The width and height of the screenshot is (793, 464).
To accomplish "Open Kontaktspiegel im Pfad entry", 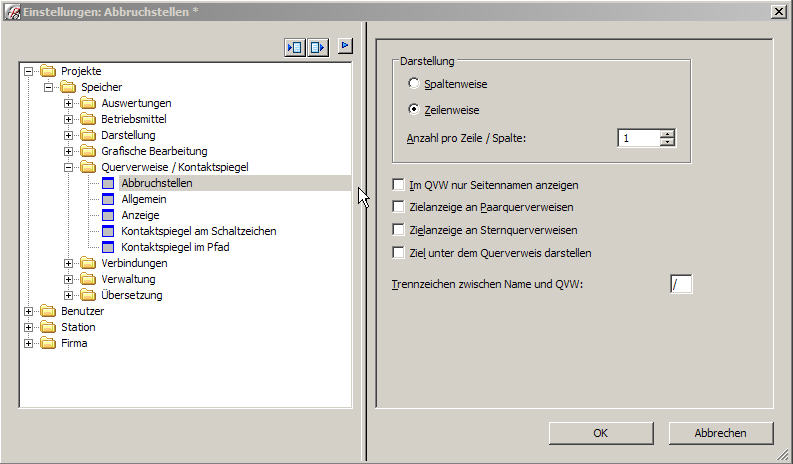I will tap(175, 247).
